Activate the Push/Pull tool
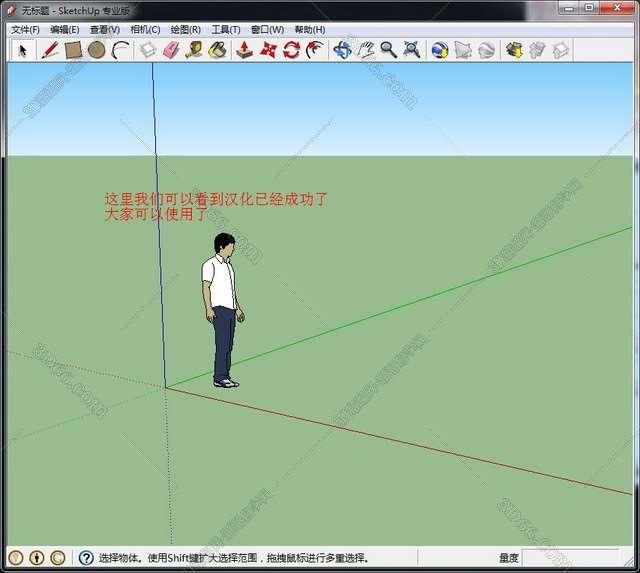The image size is (640, 573). point(244,50)
